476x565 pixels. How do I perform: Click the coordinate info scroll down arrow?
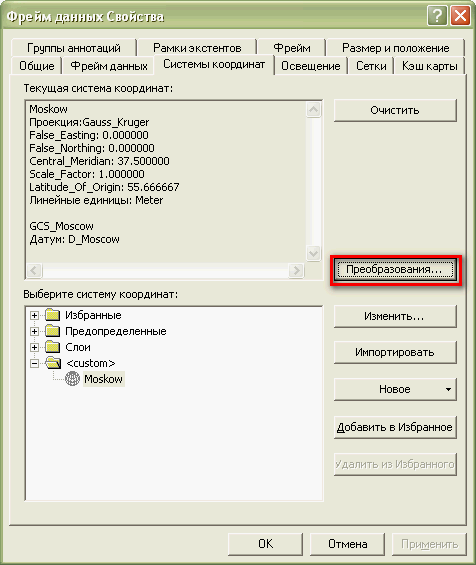tap(313, 253)
